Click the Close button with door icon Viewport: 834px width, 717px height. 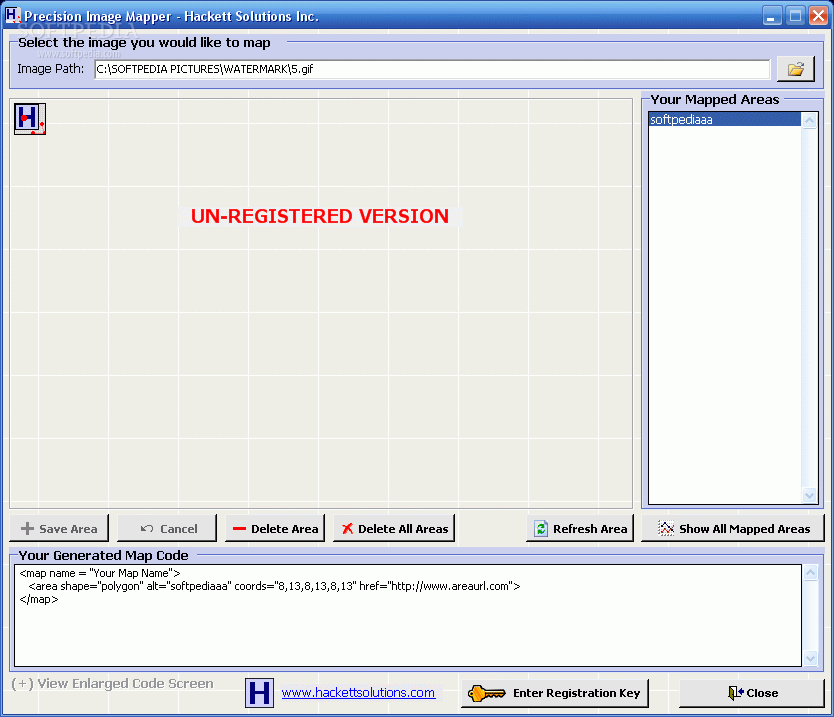pos(752,693)
